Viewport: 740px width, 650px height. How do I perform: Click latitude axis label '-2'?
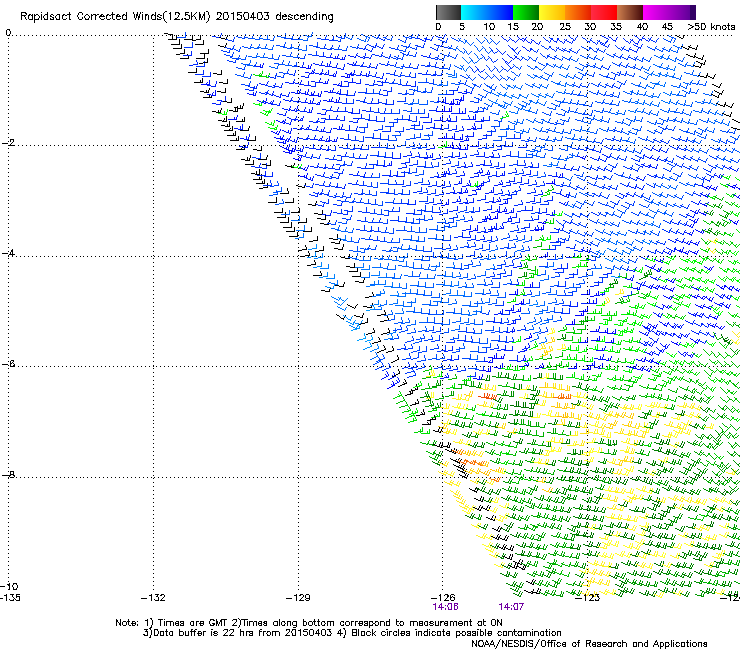pos(8,143)
